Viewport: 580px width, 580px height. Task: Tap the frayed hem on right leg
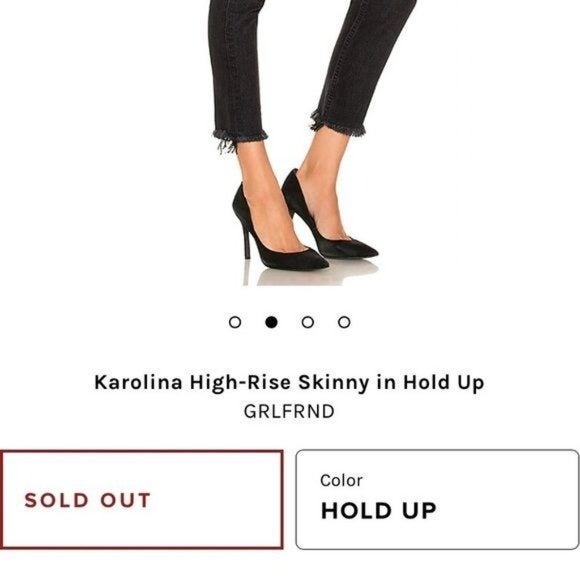[338, 124]
